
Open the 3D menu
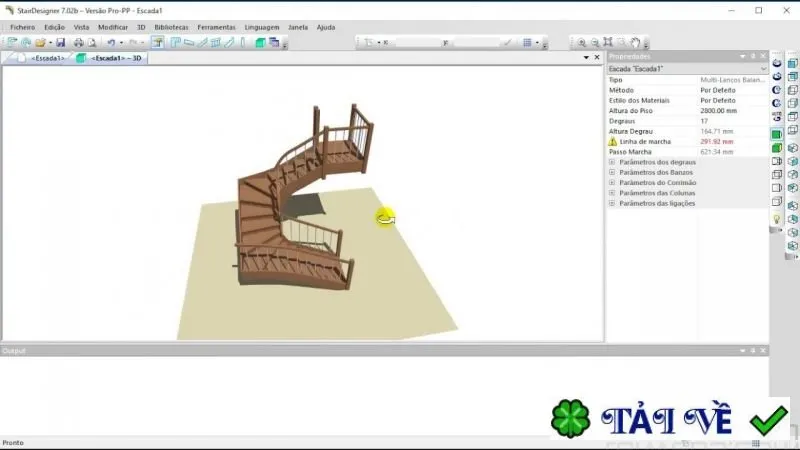click(x=141, y=27)
